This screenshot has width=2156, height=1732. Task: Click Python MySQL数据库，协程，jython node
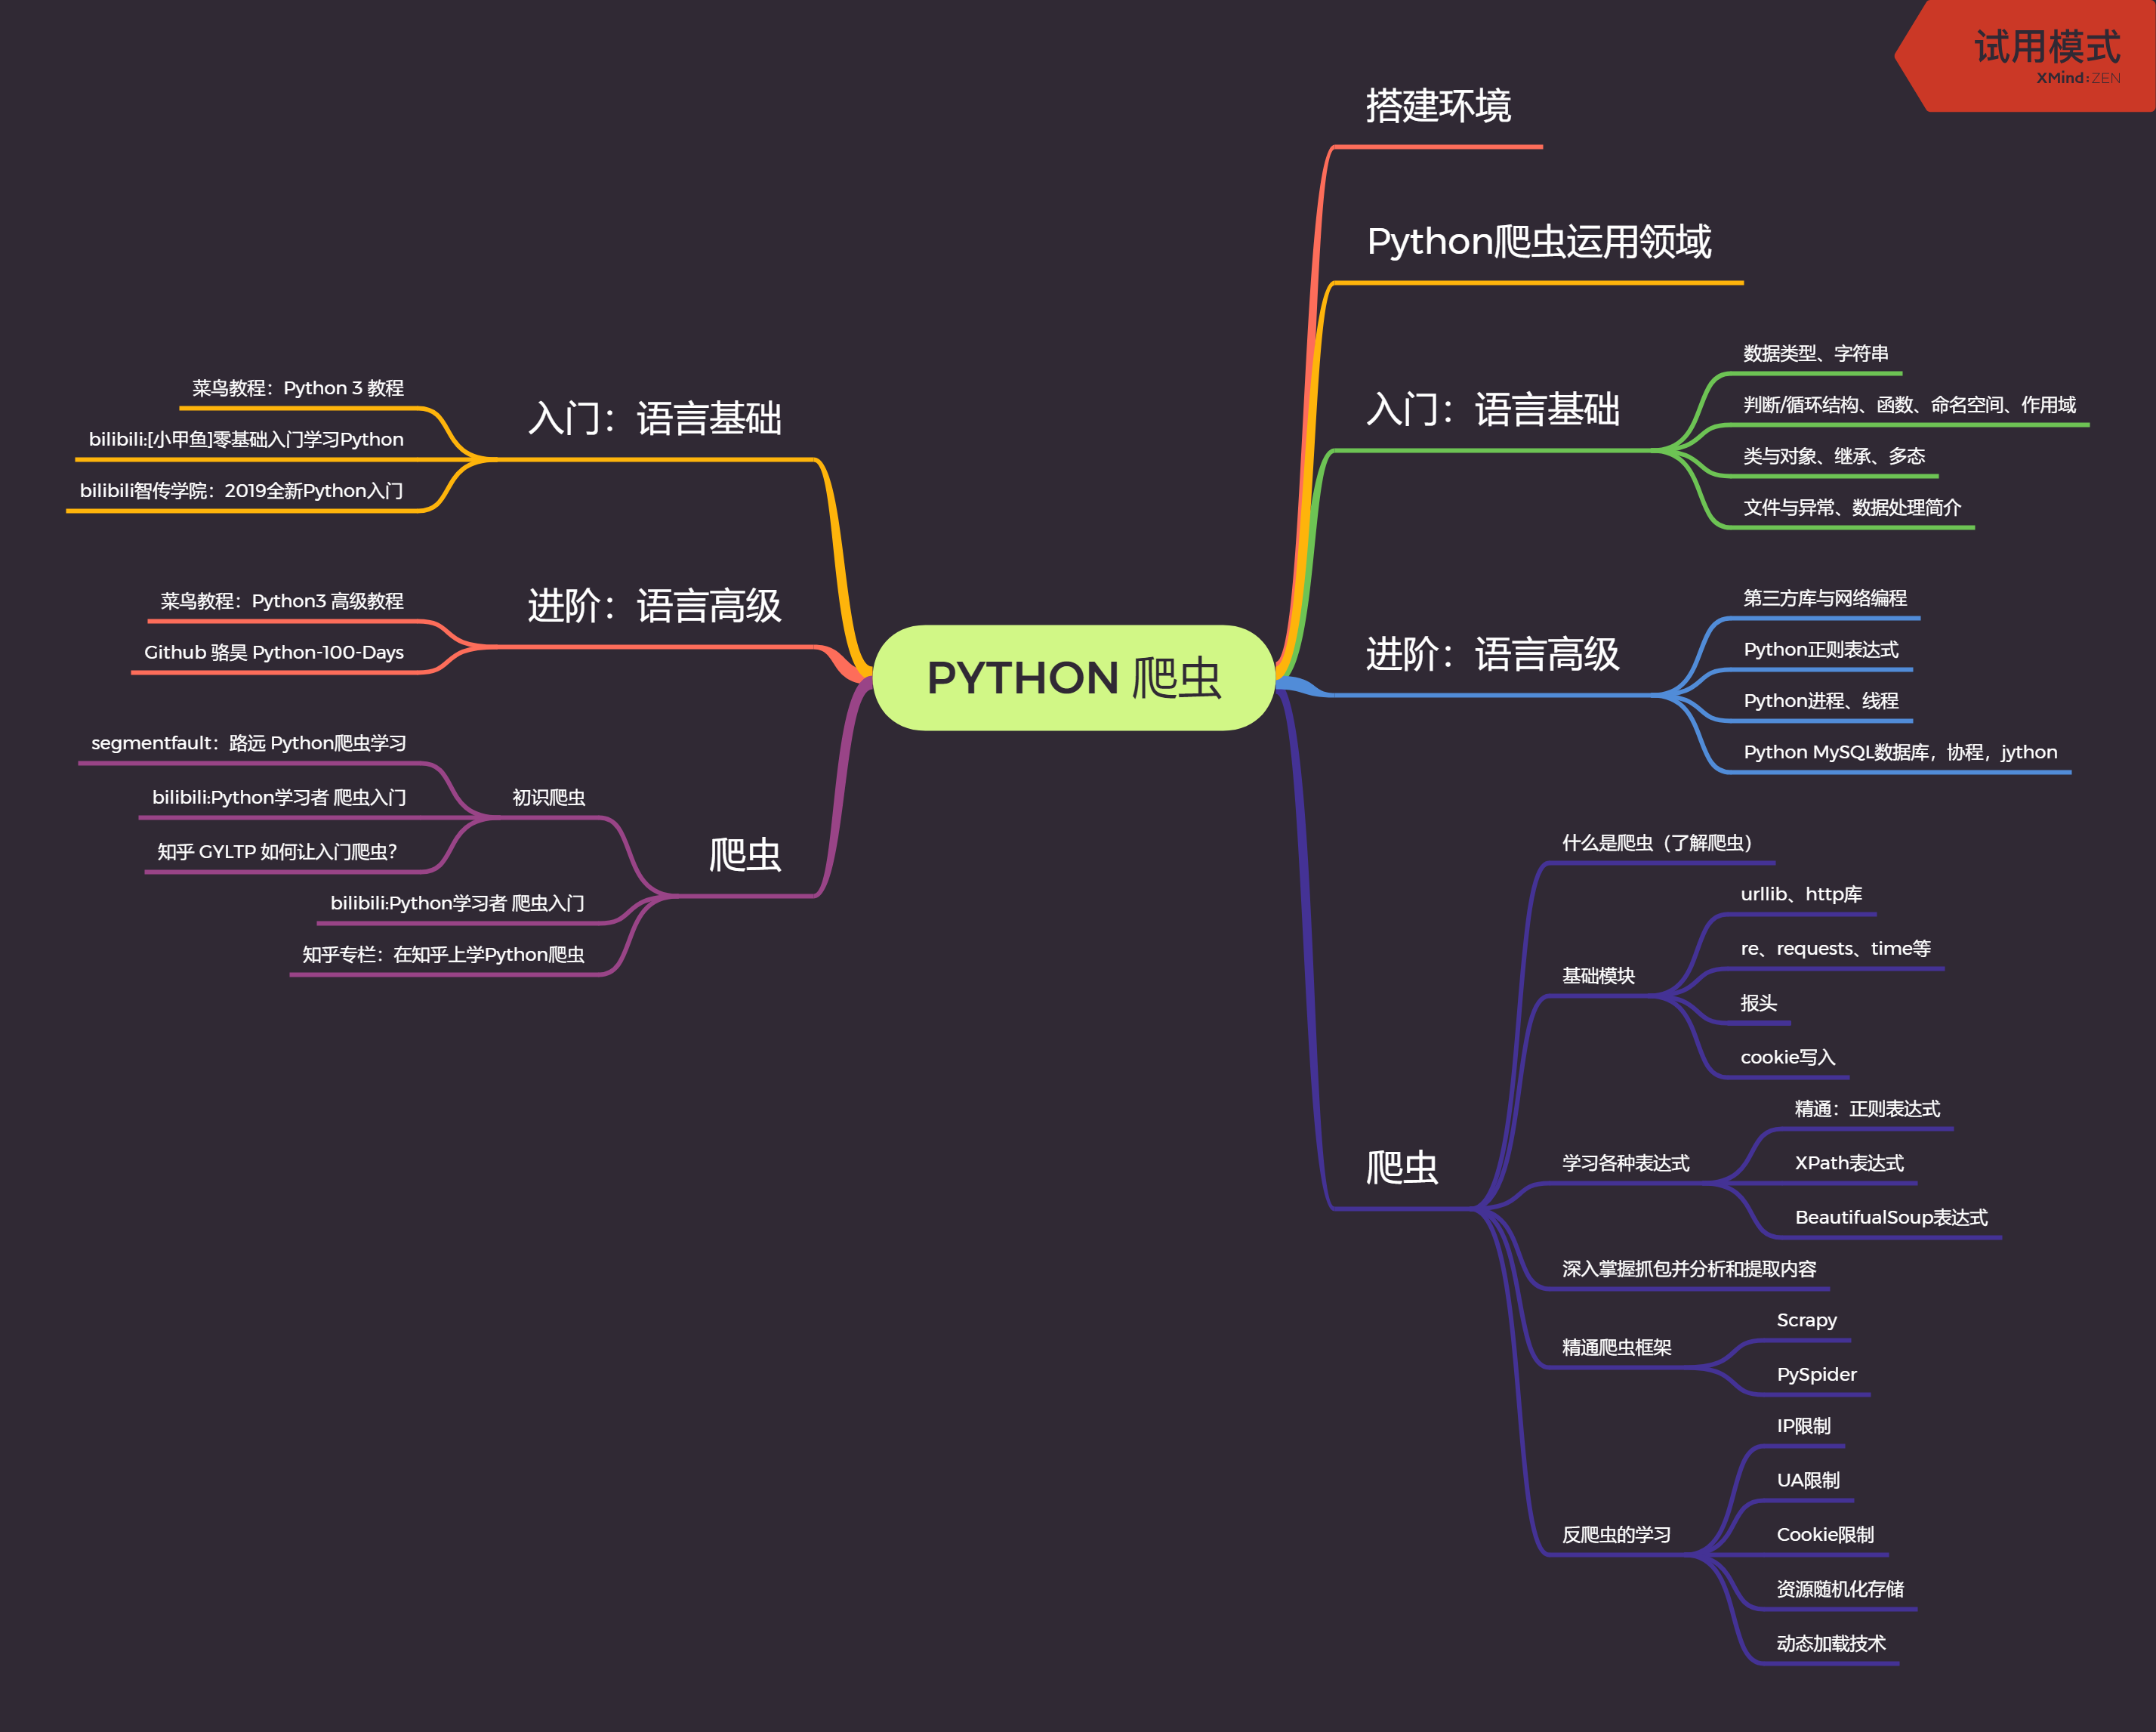click(x=1900, y=753)
